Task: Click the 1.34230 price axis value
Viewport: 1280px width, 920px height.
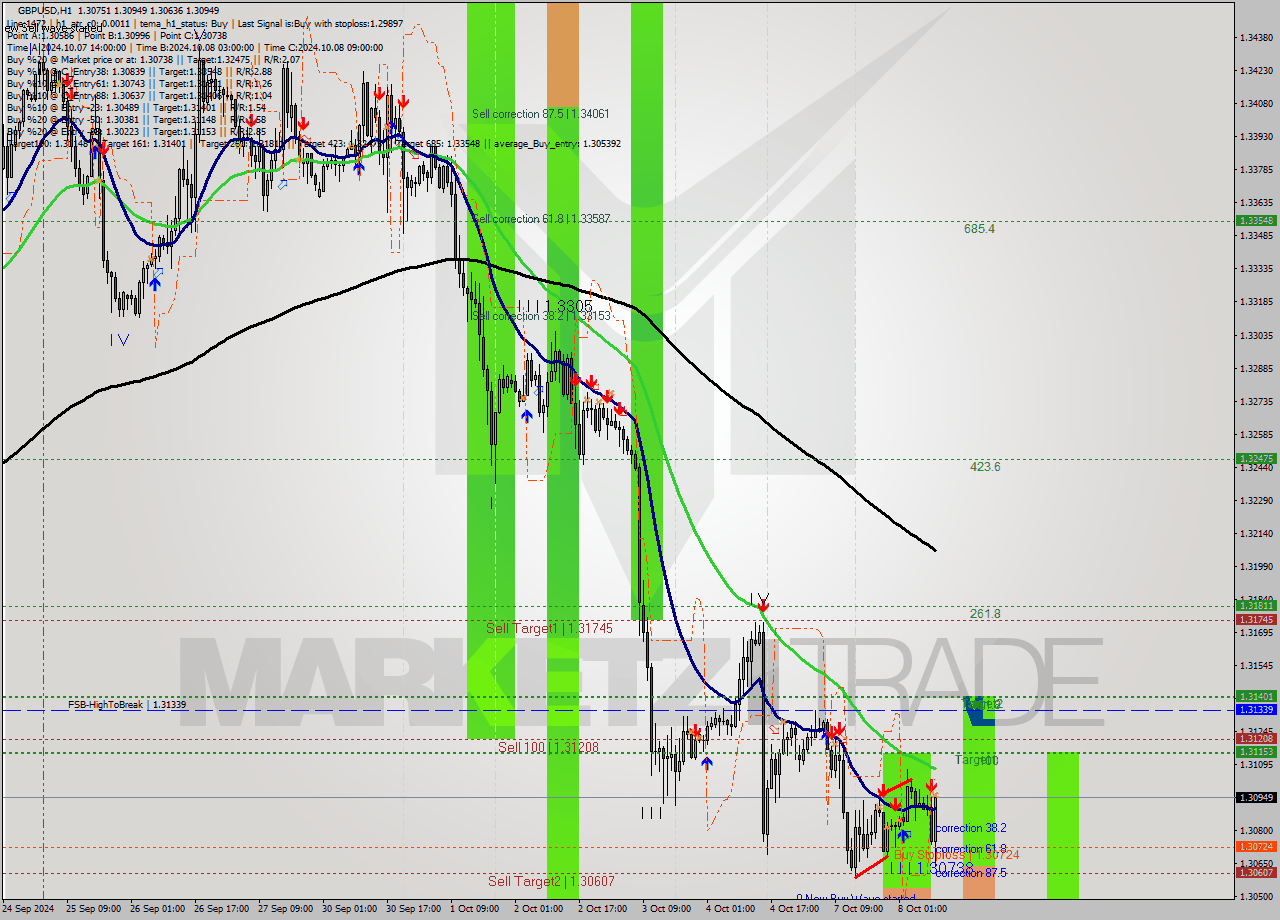Action: coord(1256,70)
